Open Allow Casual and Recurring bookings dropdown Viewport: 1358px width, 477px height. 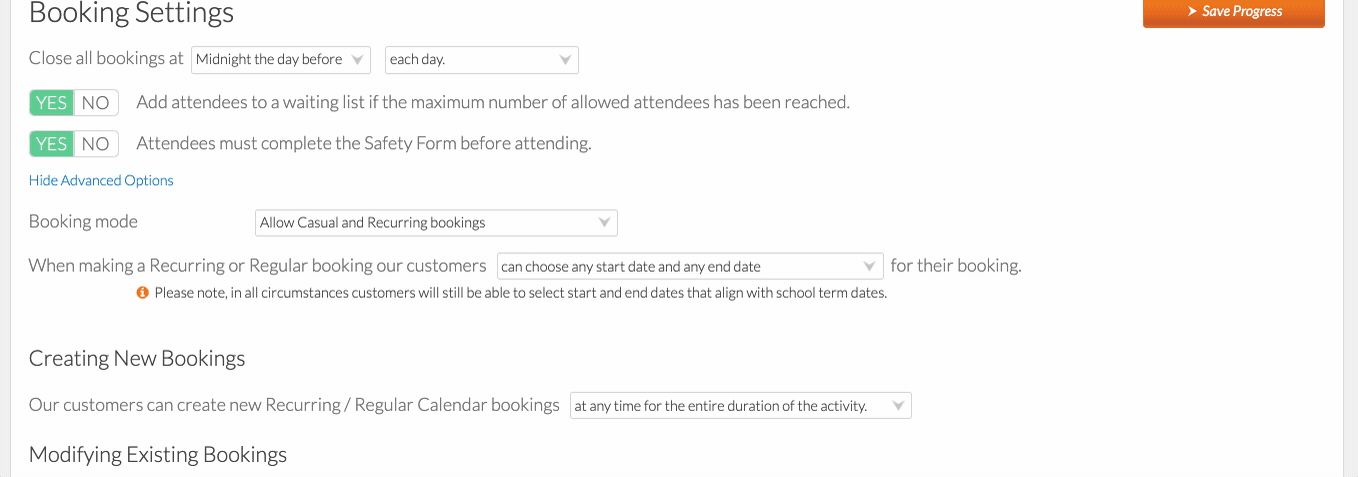436,223
